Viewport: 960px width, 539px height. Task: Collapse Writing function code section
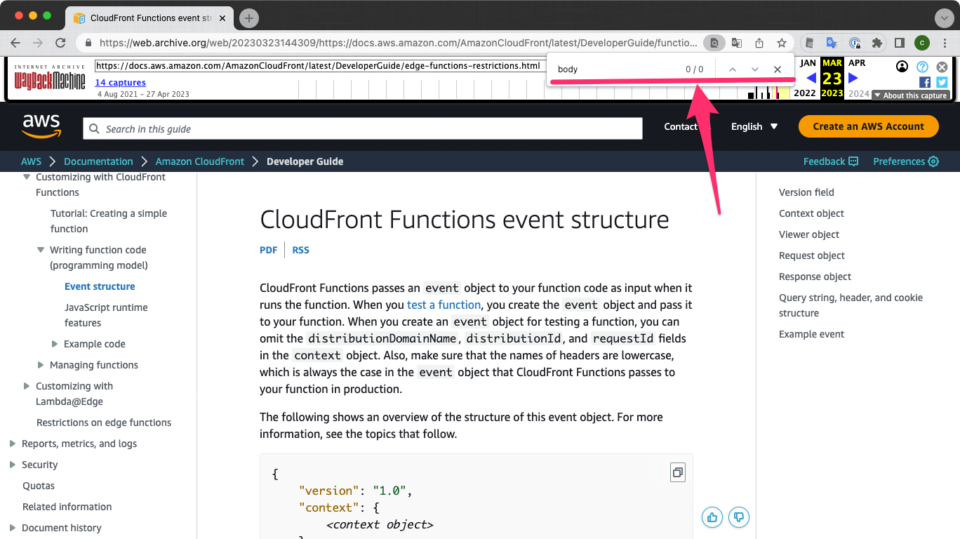[40, 250]
